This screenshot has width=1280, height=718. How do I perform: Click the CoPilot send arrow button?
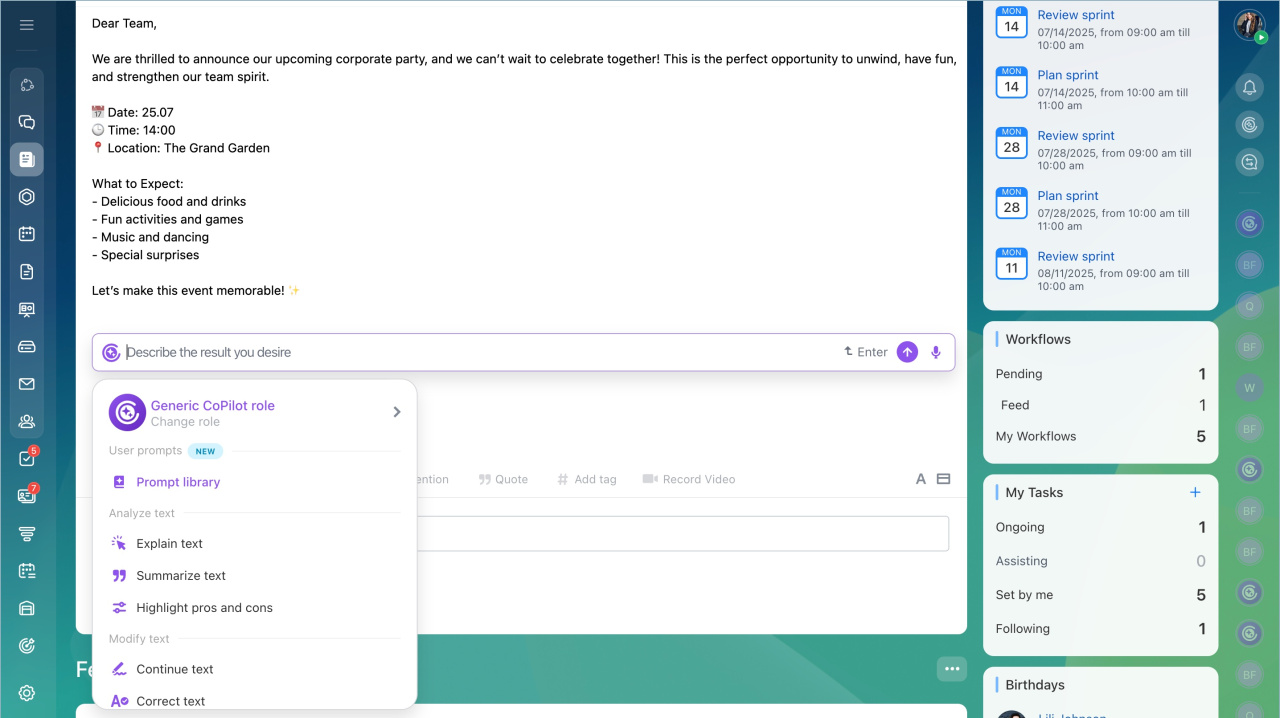click(x=907, y=352)
